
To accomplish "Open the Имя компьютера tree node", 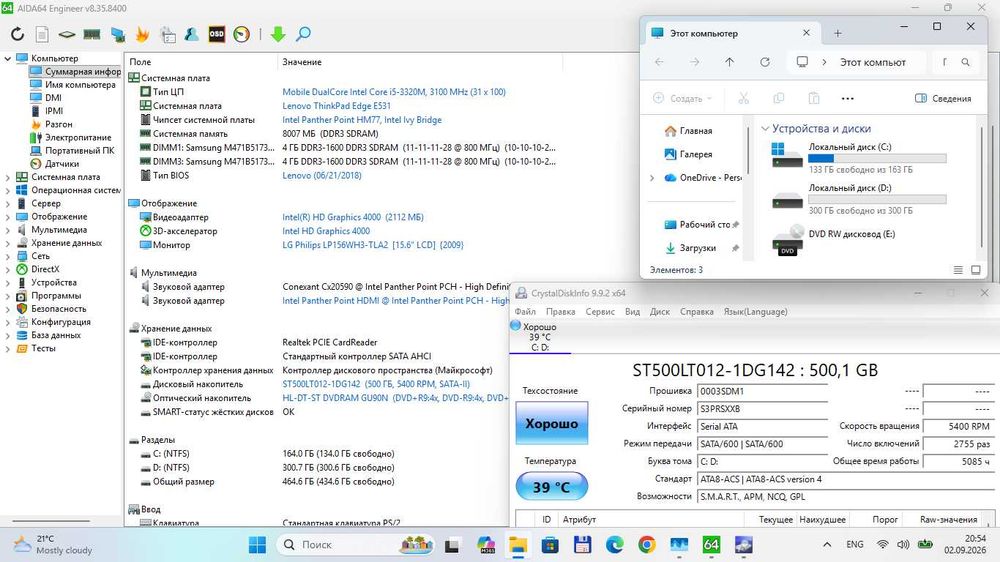I will point(73,85).
